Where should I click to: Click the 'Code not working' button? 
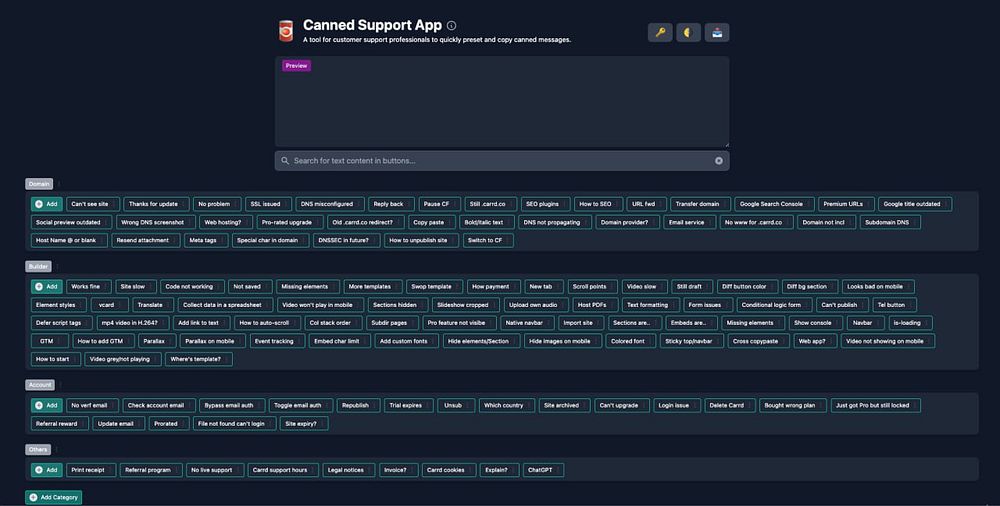(192, 286)
